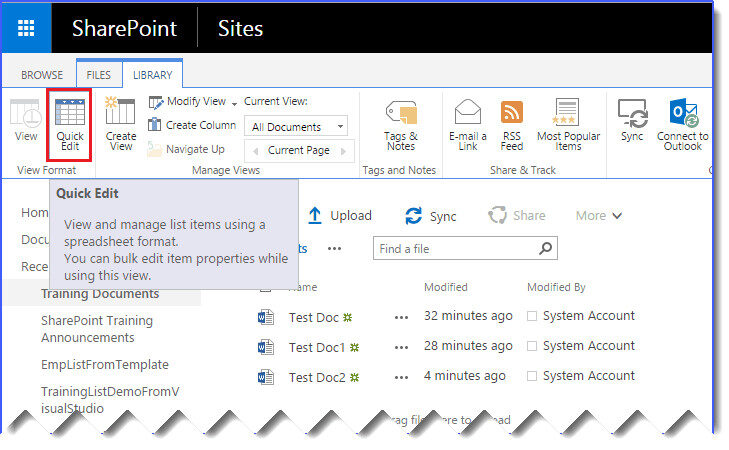
Task: Click the Create View icon
Action: coord(120,111)
